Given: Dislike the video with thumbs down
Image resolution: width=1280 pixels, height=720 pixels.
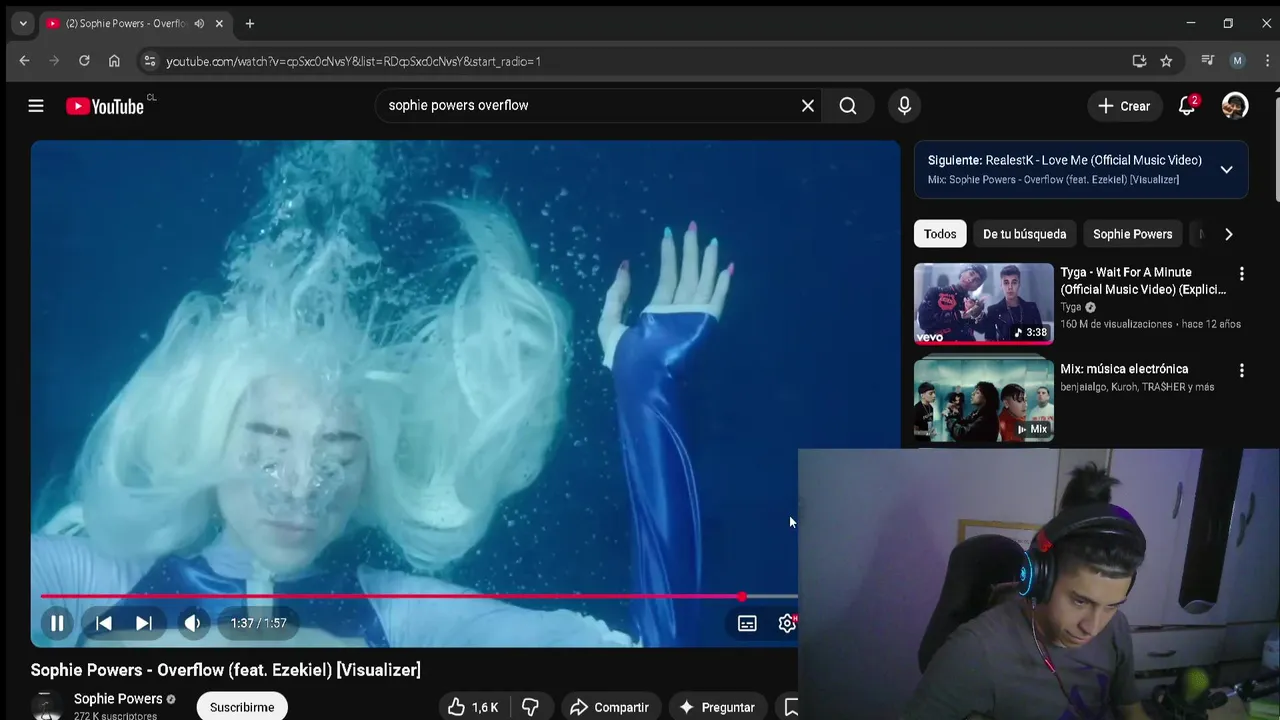Looking at the screenshot, I should [x=531, y=707].
